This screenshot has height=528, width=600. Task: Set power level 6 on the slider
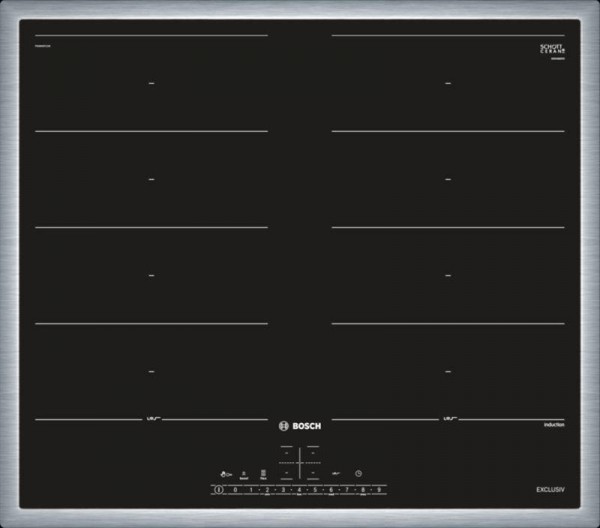(331, 490)
